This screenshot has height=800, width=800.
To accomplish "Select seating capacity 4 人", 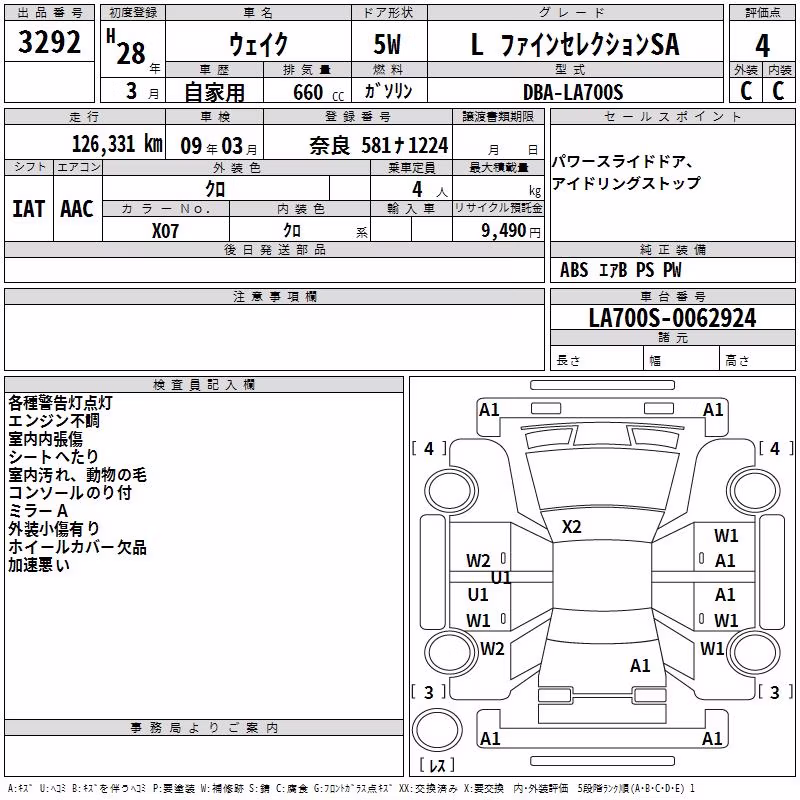I will 429,190.
